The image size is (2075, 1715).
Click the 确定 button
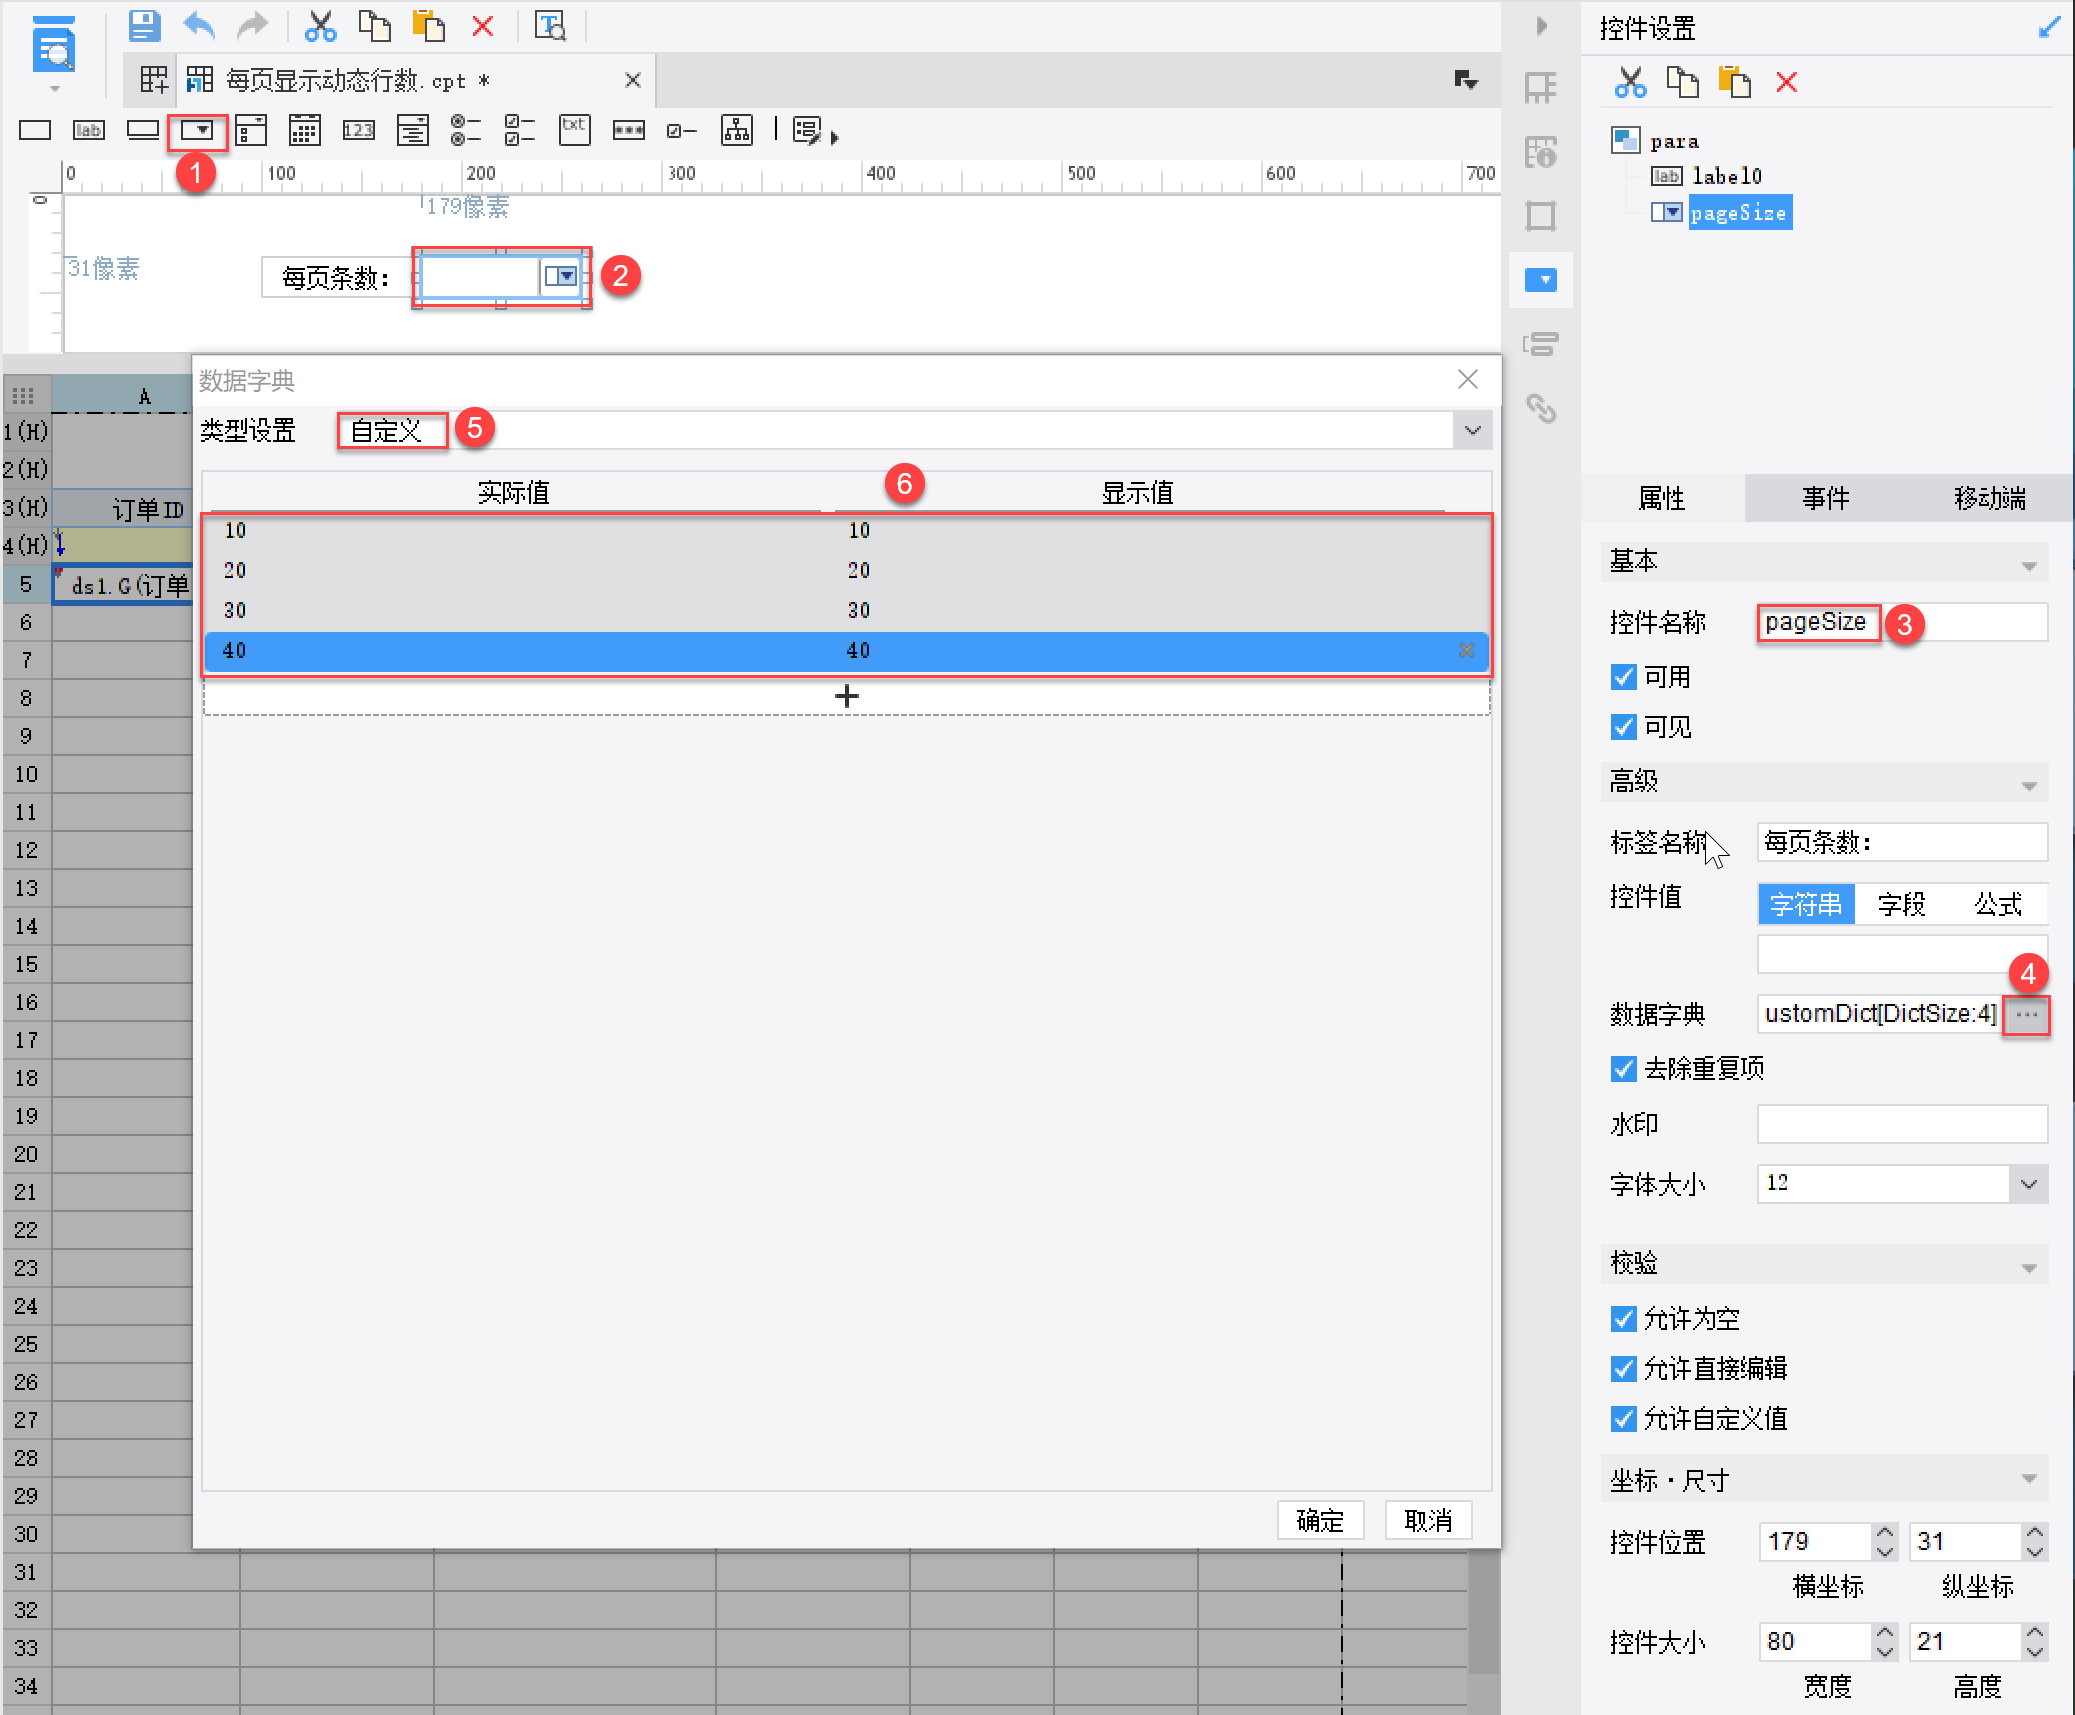tap(1319, 1521)
